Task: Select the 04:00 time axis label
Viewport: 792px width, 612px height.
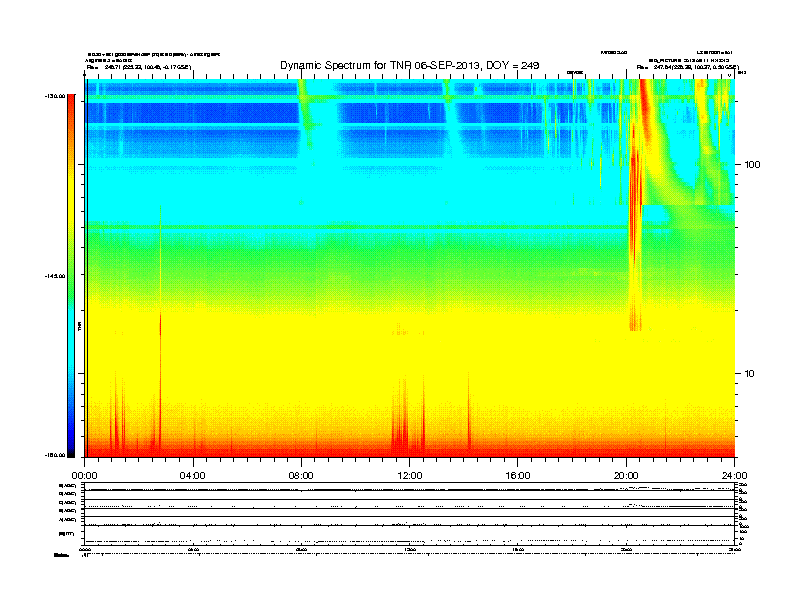Action: pos(193,476)
